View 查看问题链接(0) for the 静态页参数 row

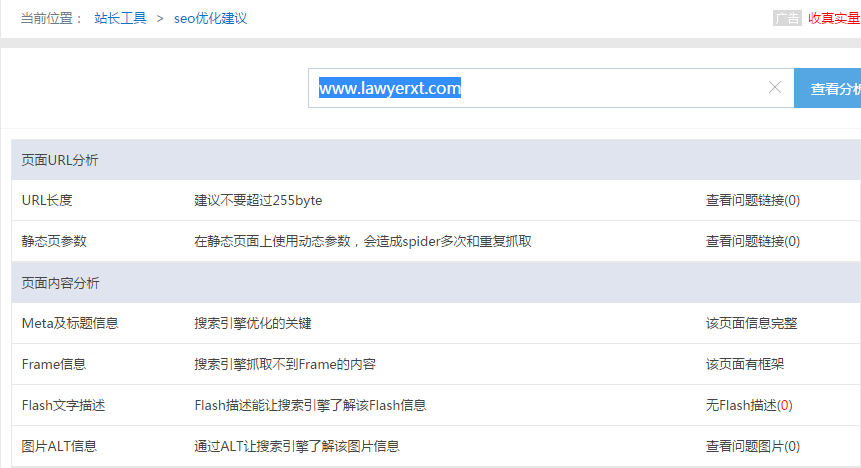click(x=752, y=241)
